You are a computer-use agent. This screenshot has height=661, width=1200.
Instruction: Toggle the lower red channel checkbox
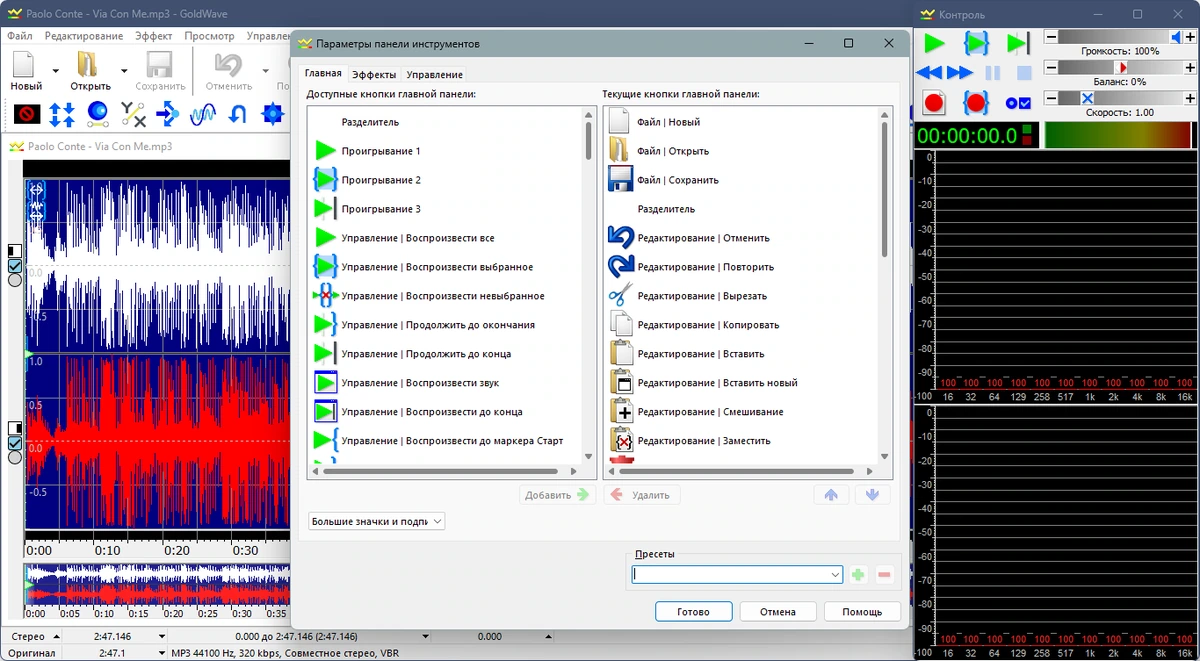pyautogui.click(x=15, y=442)
